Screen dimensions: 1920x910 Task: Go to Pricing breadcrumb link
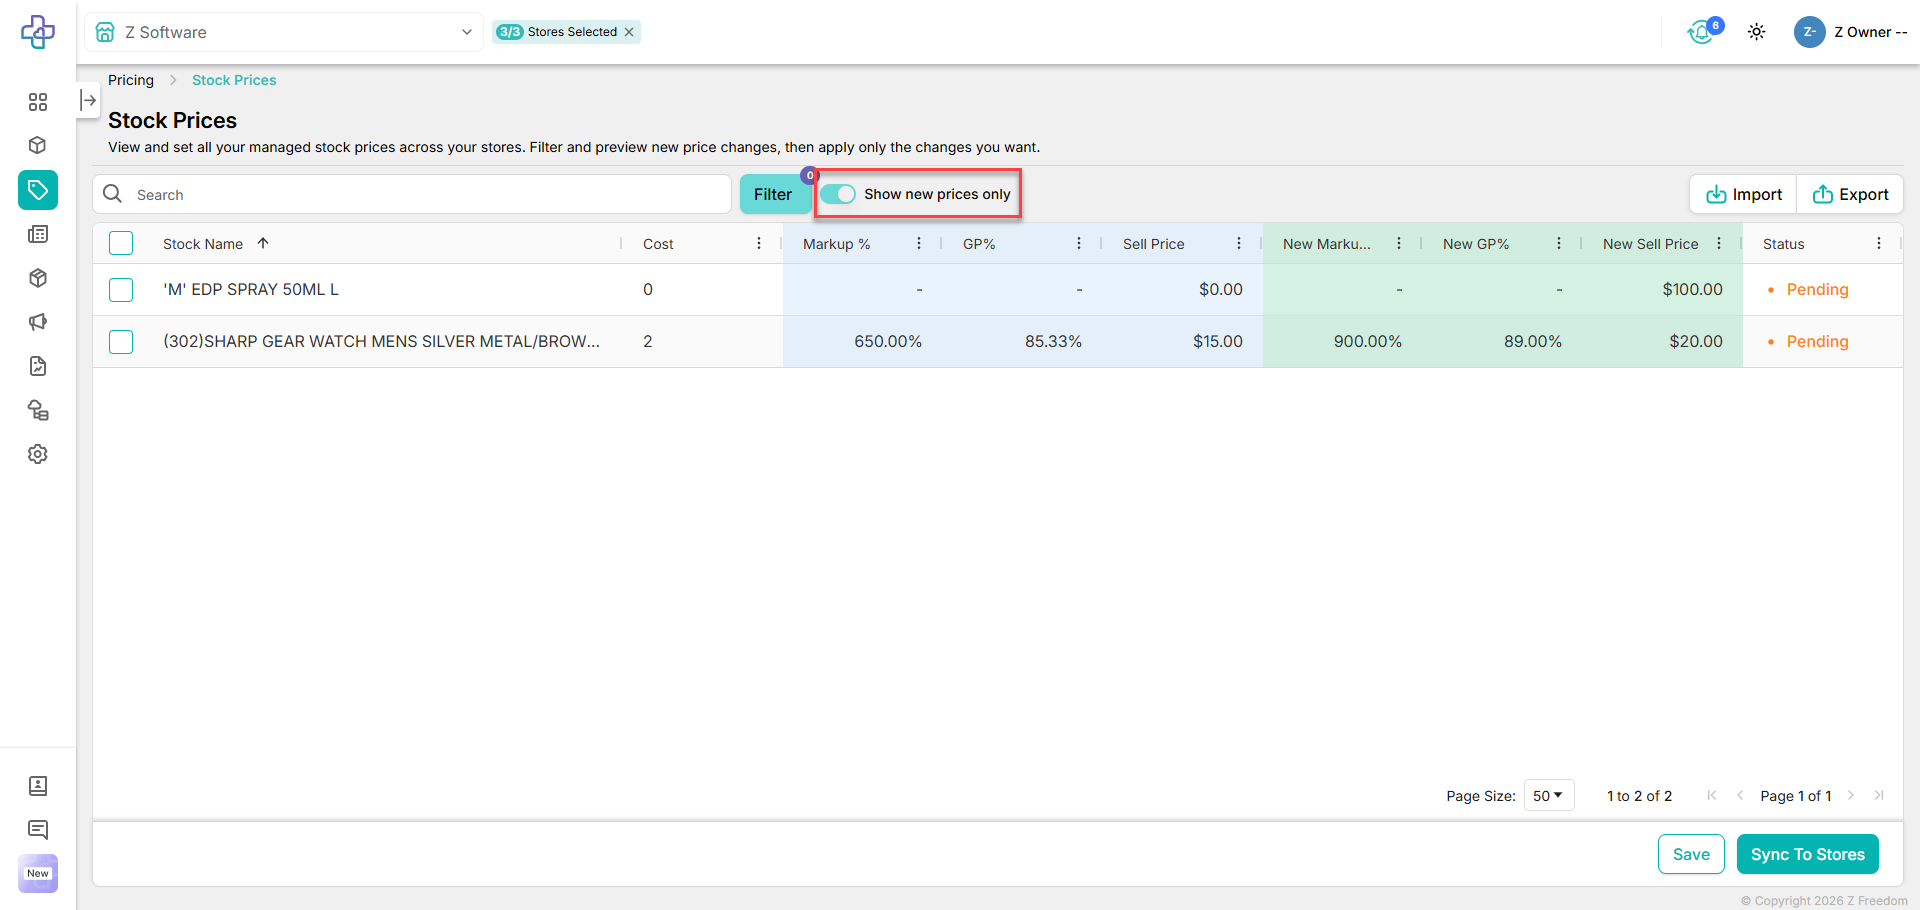coord(131,80)
